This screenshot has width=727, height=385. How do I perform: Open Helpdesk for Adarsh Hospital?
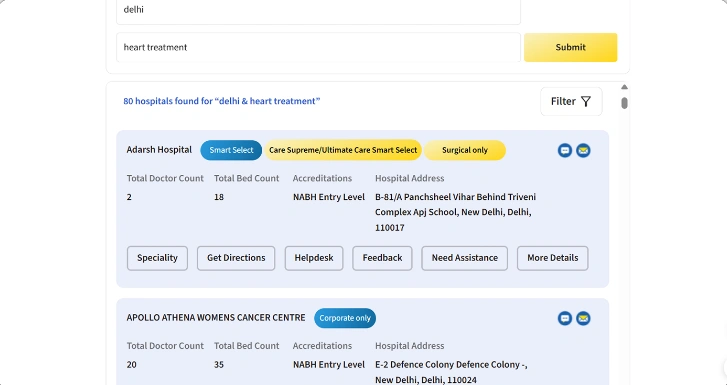point(314,258)
